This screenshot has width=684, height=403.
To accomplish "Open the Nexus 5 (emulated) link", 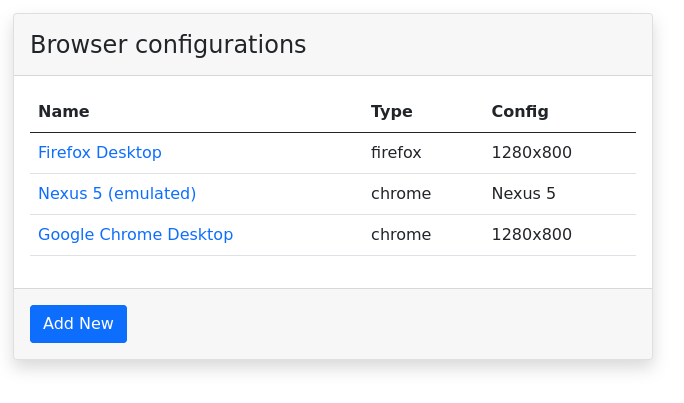I will [x=117, y=194].
